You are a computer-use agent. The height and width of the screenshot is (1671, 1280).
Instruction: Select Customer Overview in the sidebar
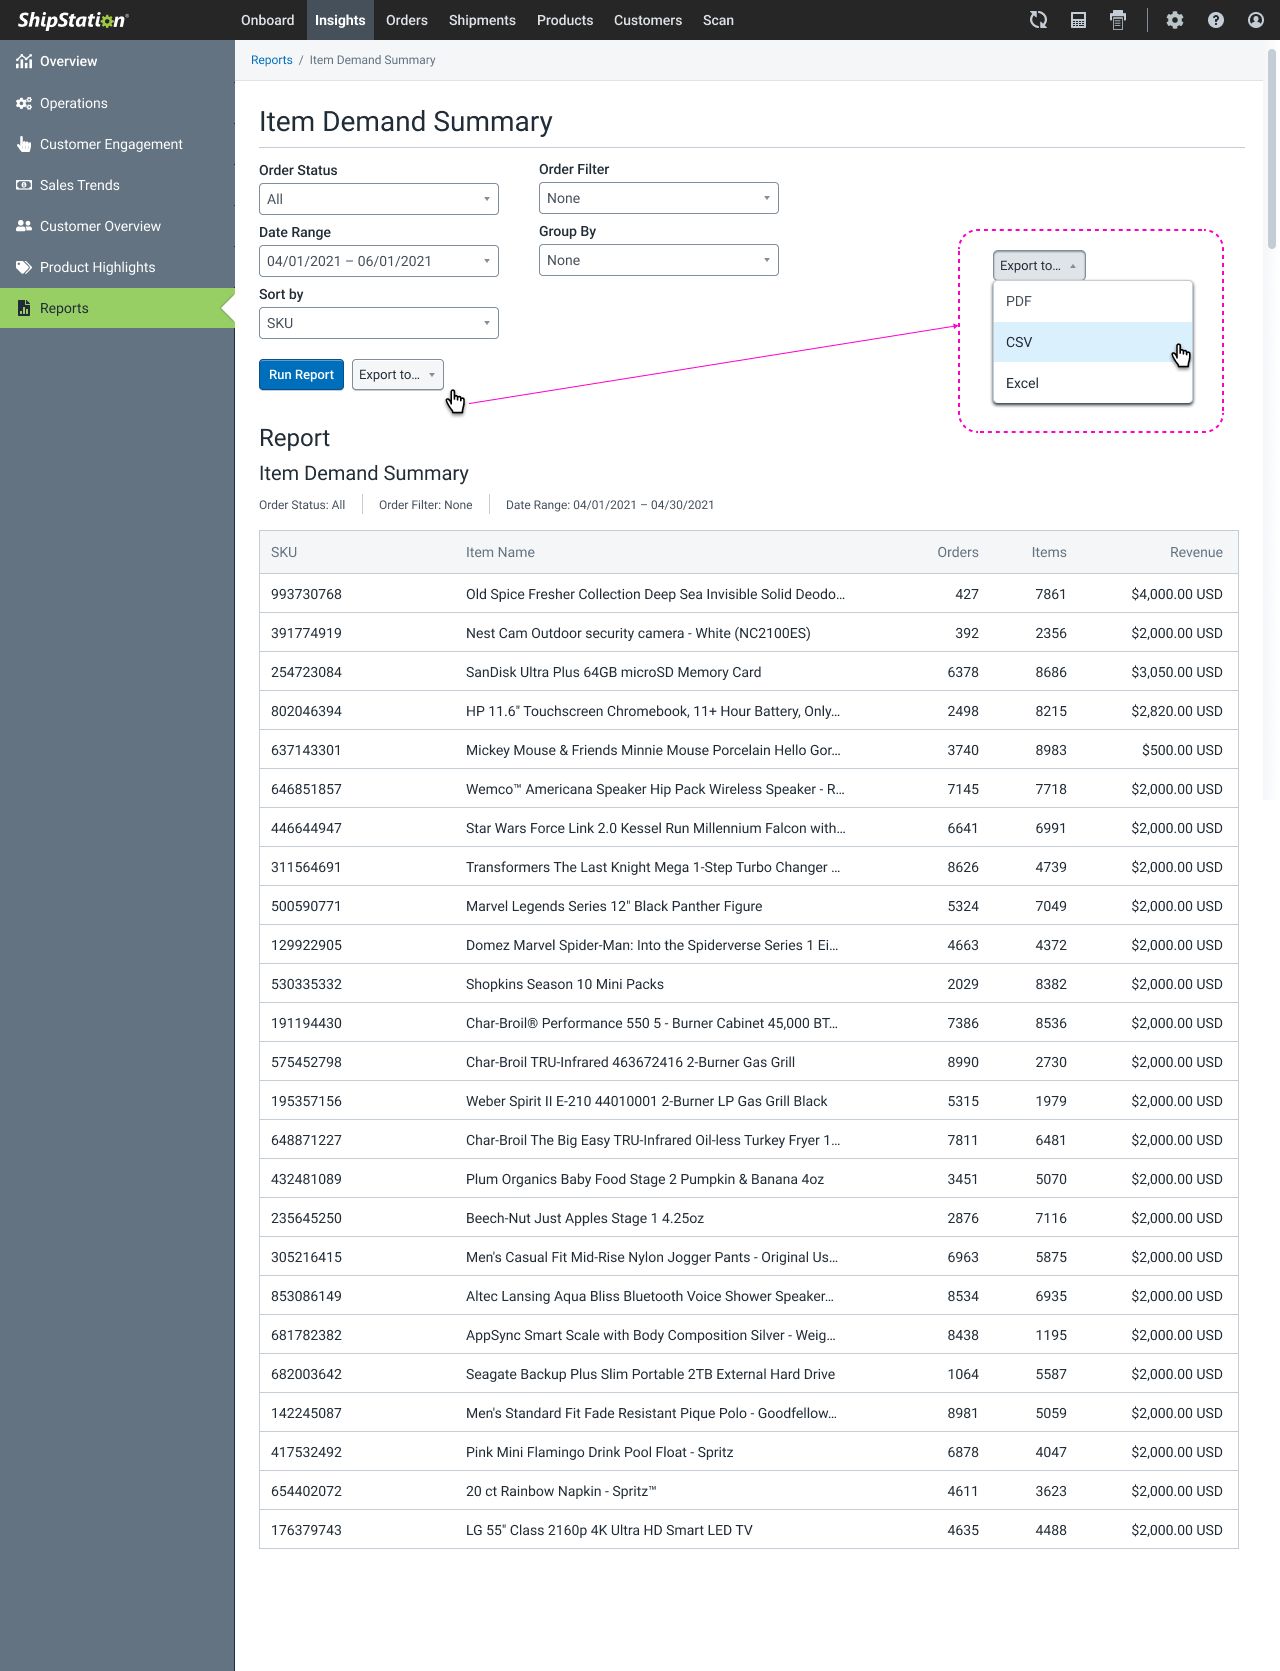click(117, 226)
